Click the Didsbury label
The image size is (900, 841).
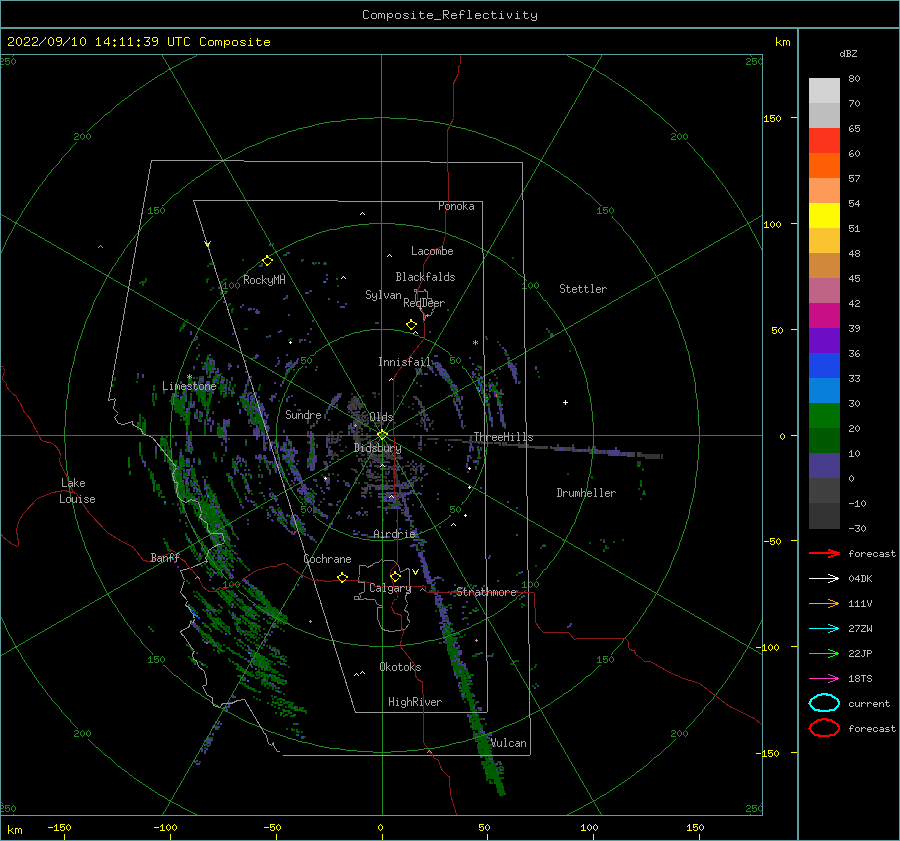(x=377, y=448)
